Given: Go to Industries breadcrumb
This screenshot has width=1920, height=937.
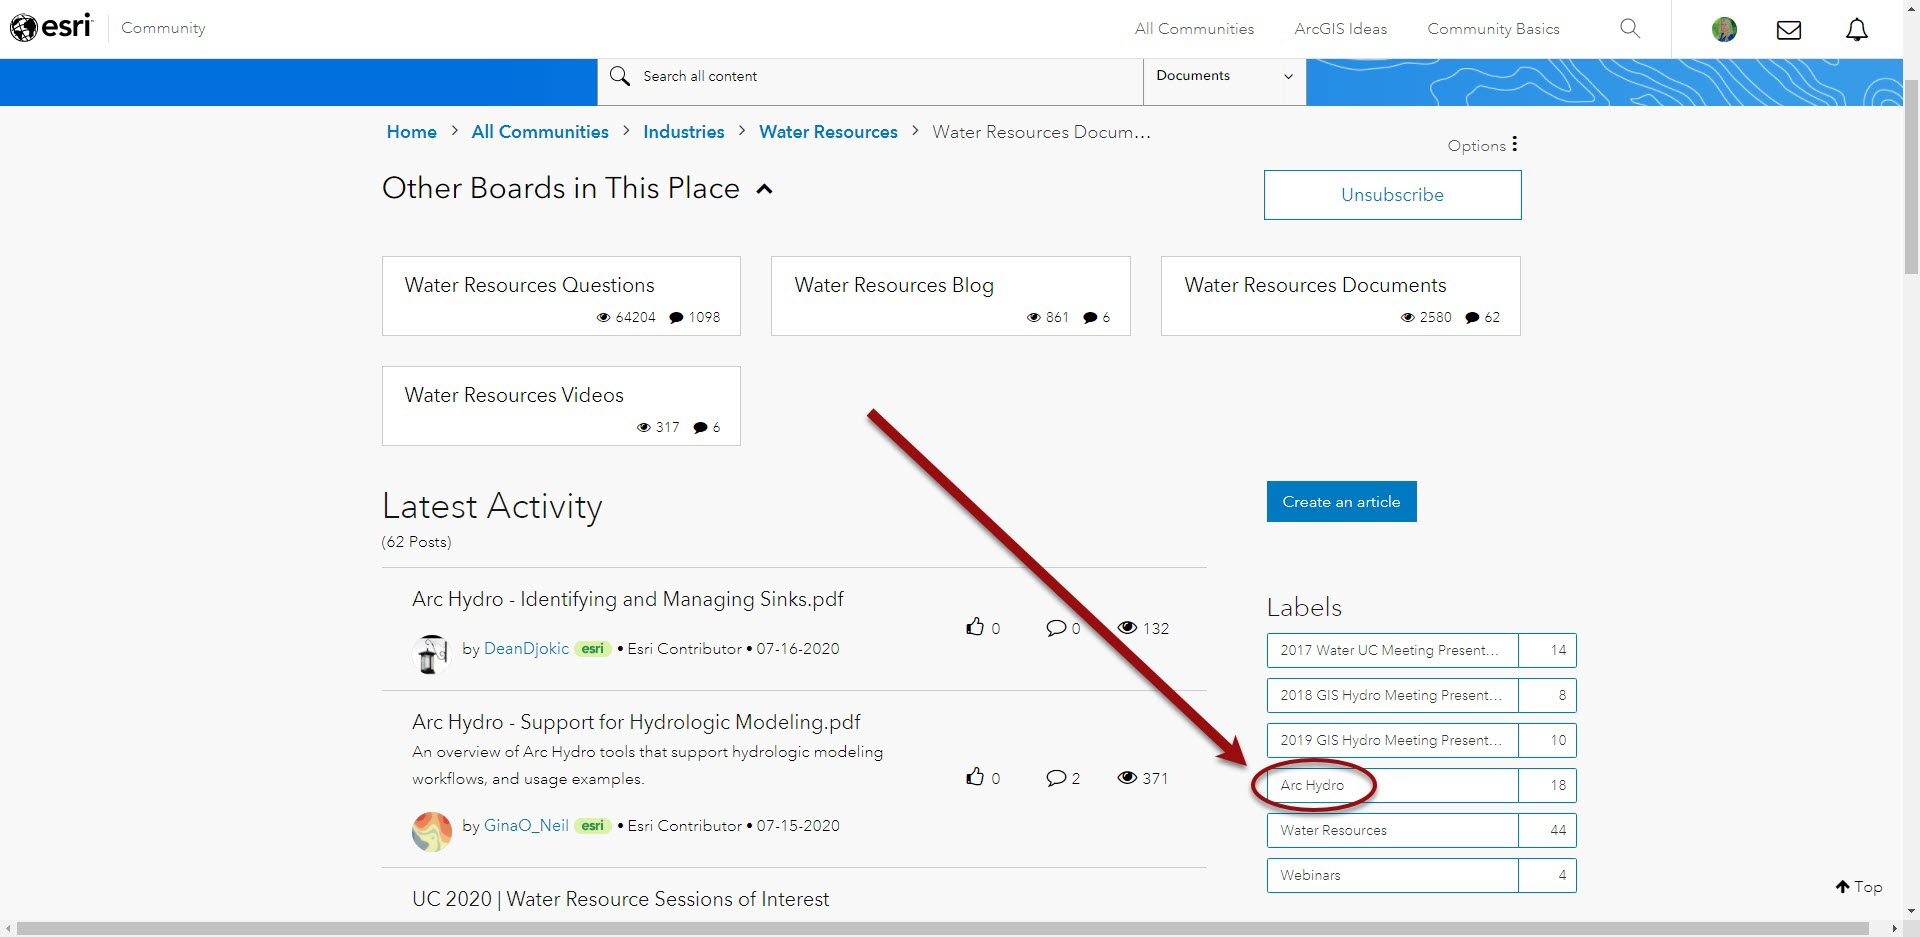Looking at the screenshot, I should pyautogui.click(x=684, y=132).
